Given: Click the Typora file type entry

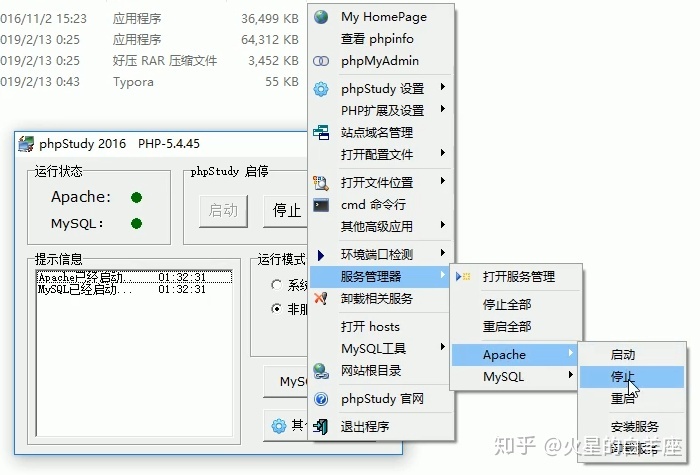Looking at the screenshot, I should [133, 82].
